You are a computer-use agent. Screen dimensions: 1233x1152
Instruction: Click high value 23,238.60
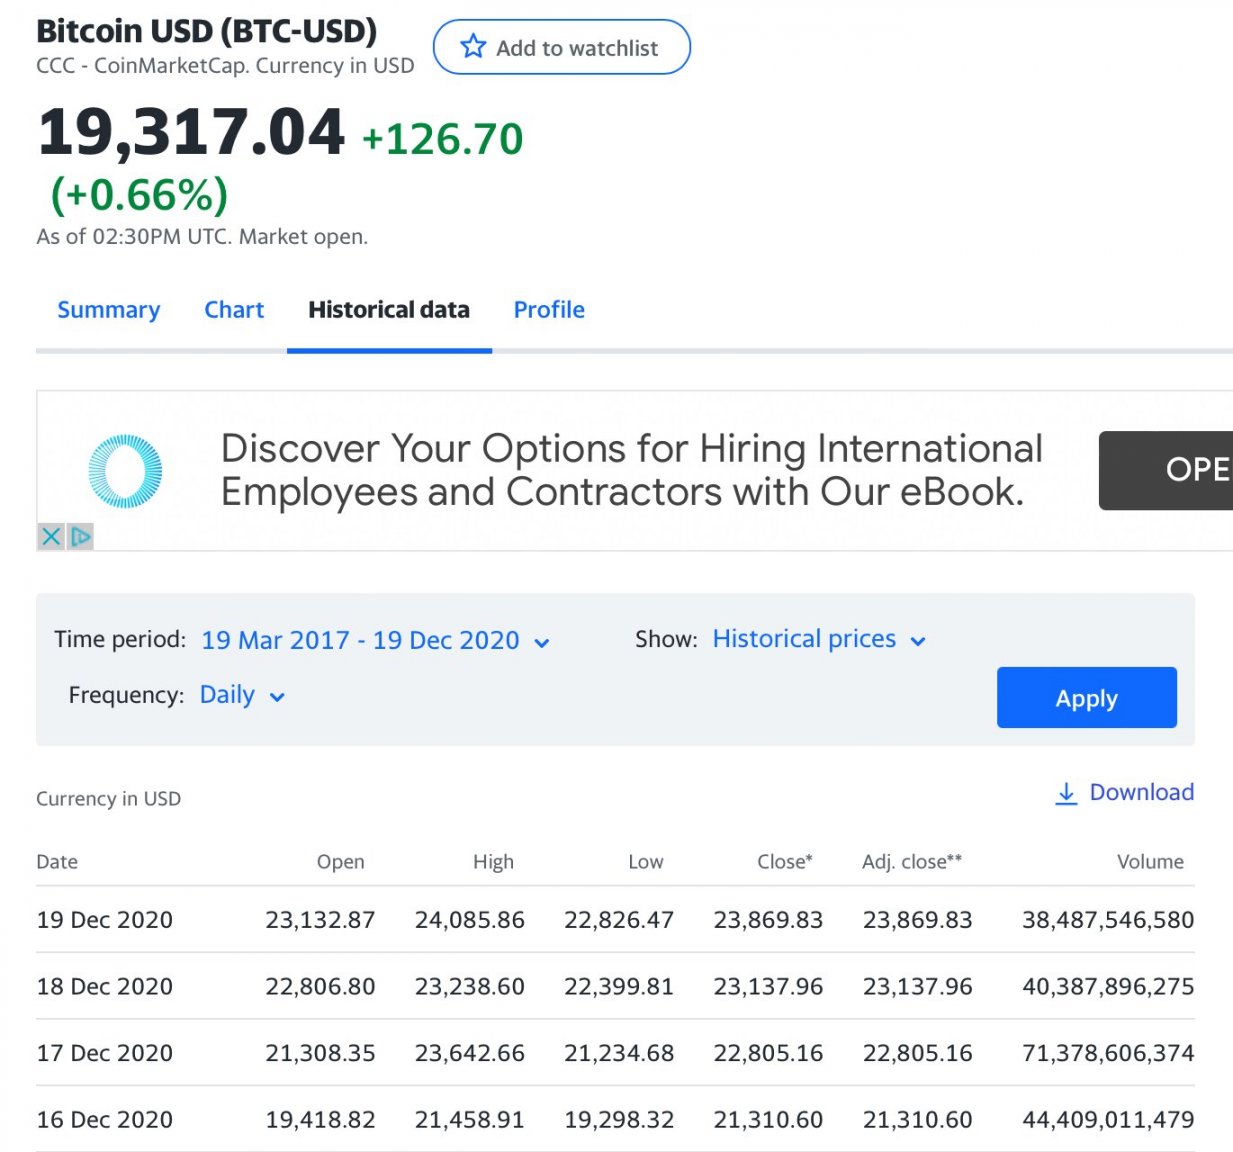point(470,987)
